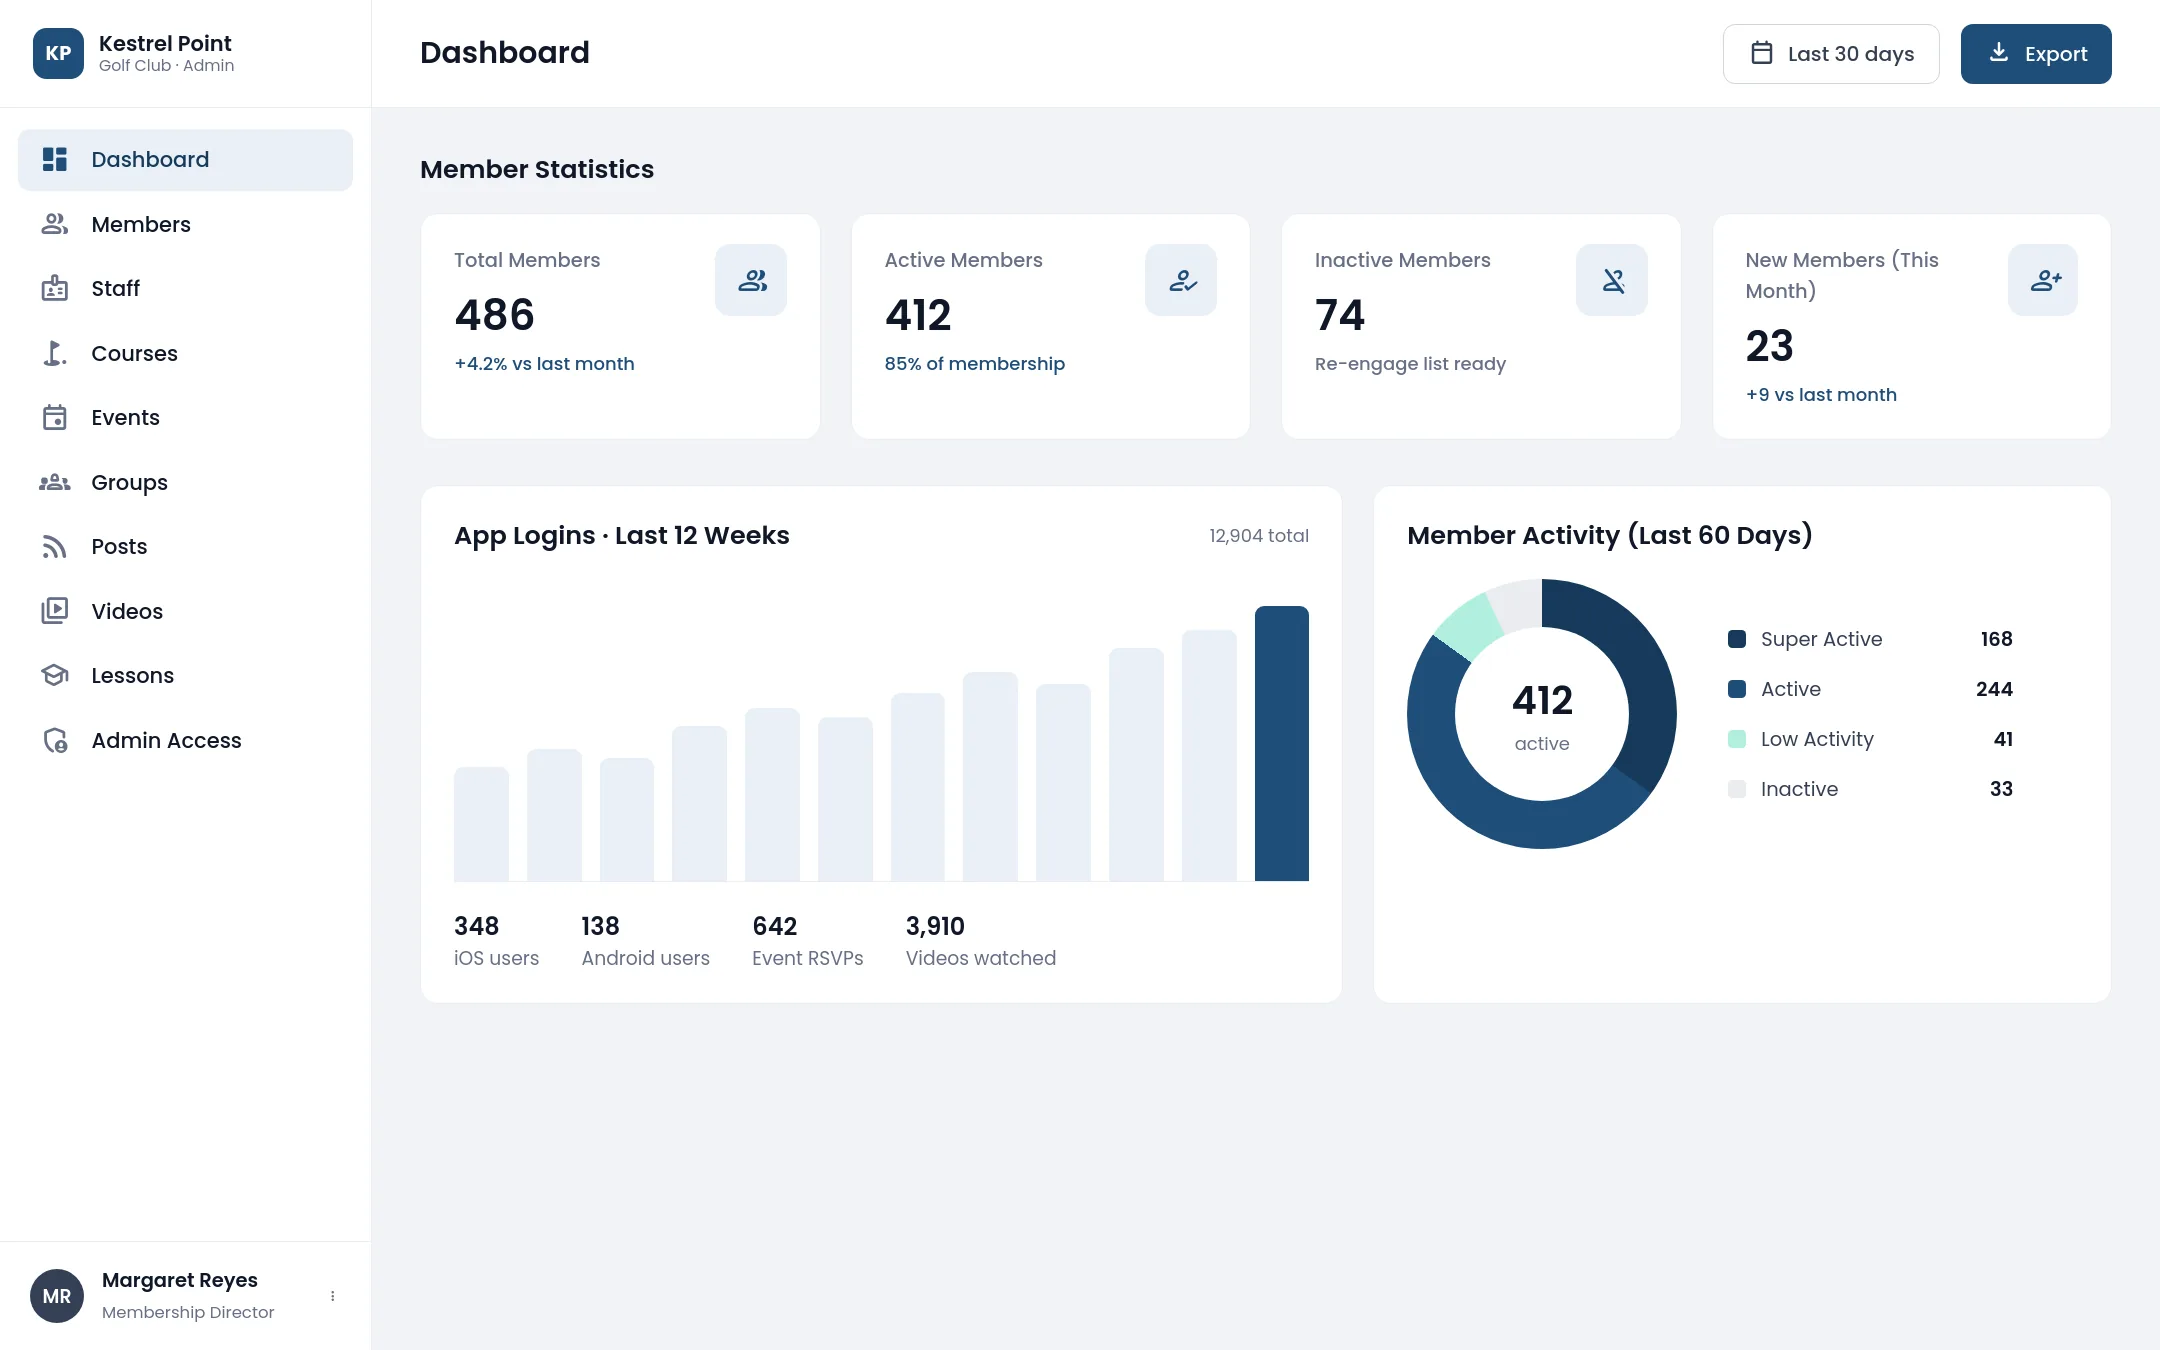The height and width of the screenshot is (1350, 2160).
Task: Click the 'Re-engage list ready' text
Action: click(x=1410, y=364)
